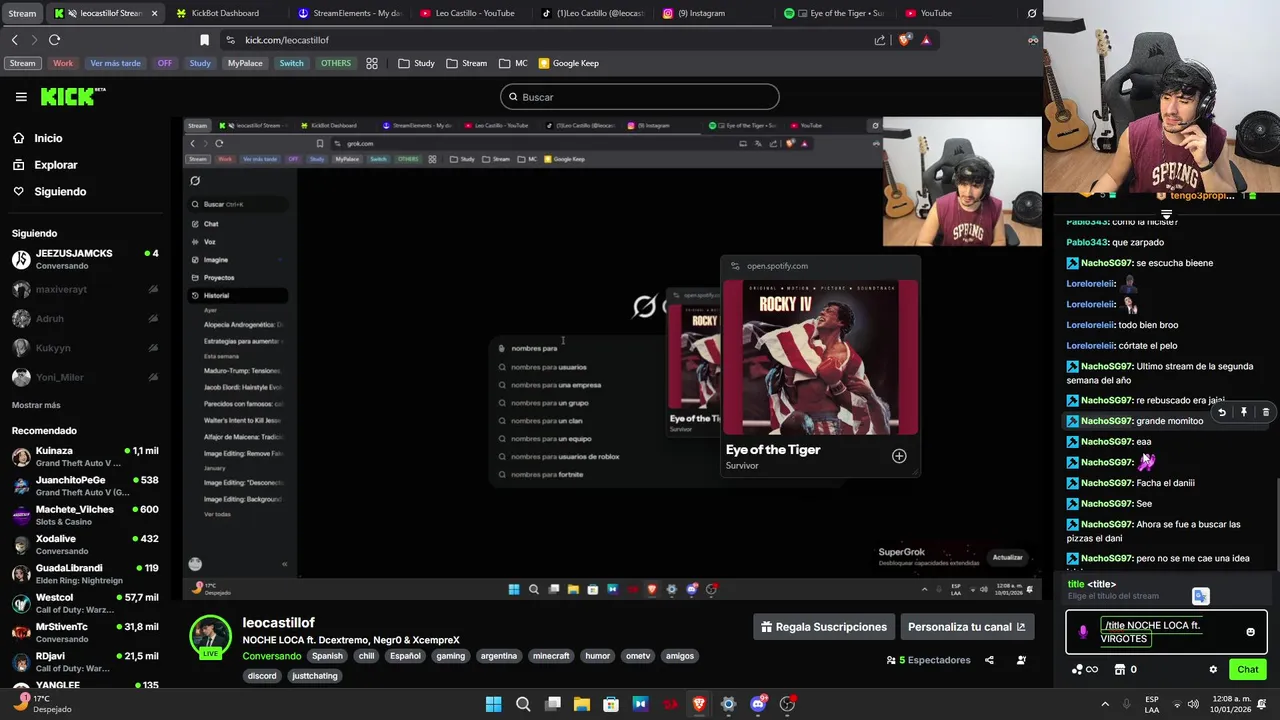Expand the chat panel top bar chevron
Viewport: 1280px width, 720px height.
pyautogui.click(x=1166, y=214)
